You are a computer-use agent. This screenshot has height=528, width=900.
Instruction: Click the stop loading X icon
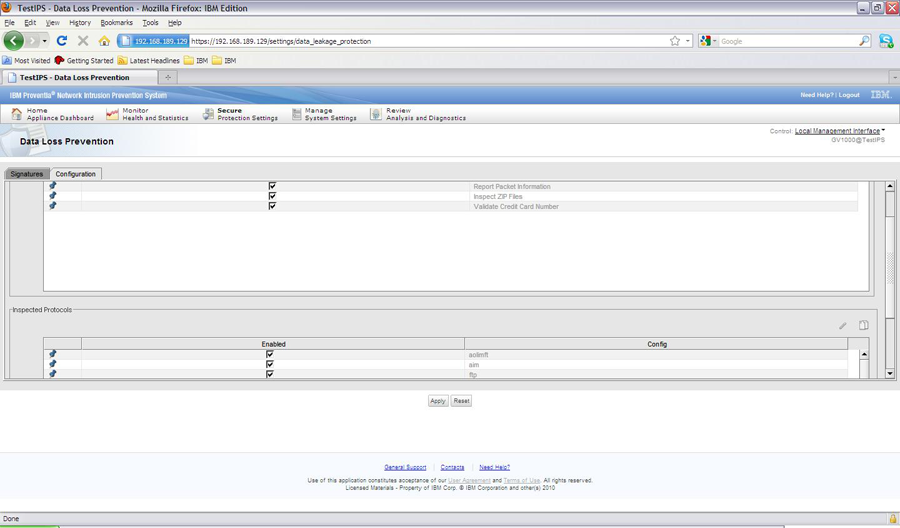83,41
